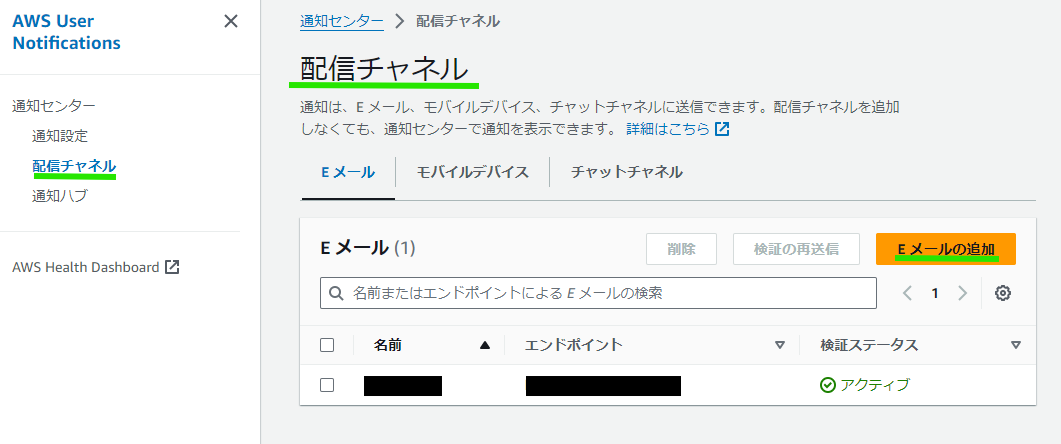This screenshot has width=1061, height=444.
Task: Click the green アクティブ status check icon
Action: point(828,385)
